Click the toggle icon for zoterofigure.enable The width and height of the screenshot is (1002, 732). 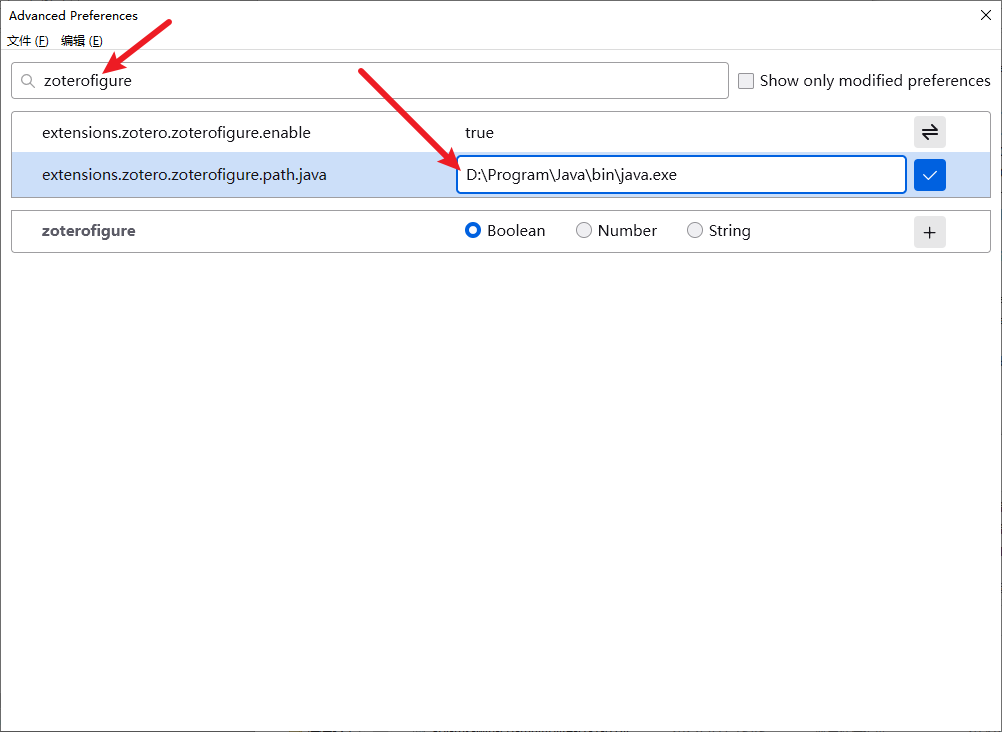pos(929,132)
